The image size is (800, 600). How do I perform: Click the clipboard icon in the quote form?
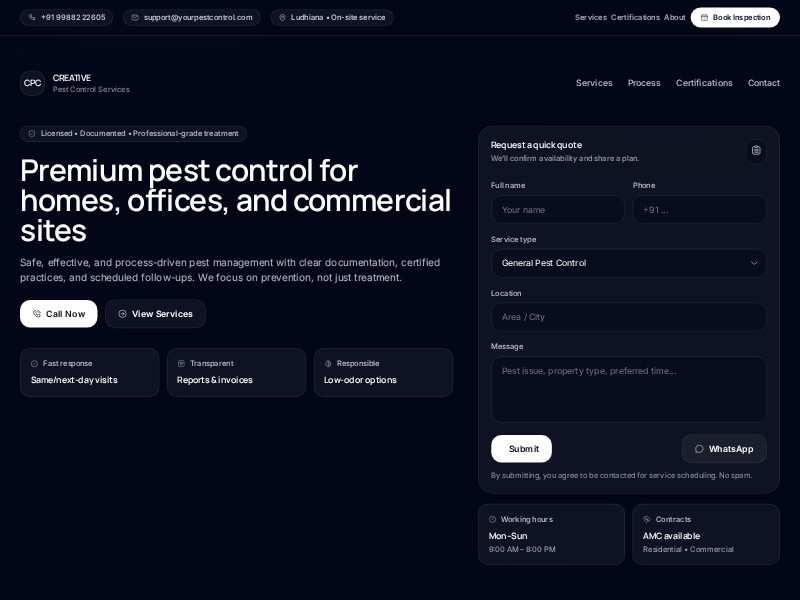(x=756, y=151)
